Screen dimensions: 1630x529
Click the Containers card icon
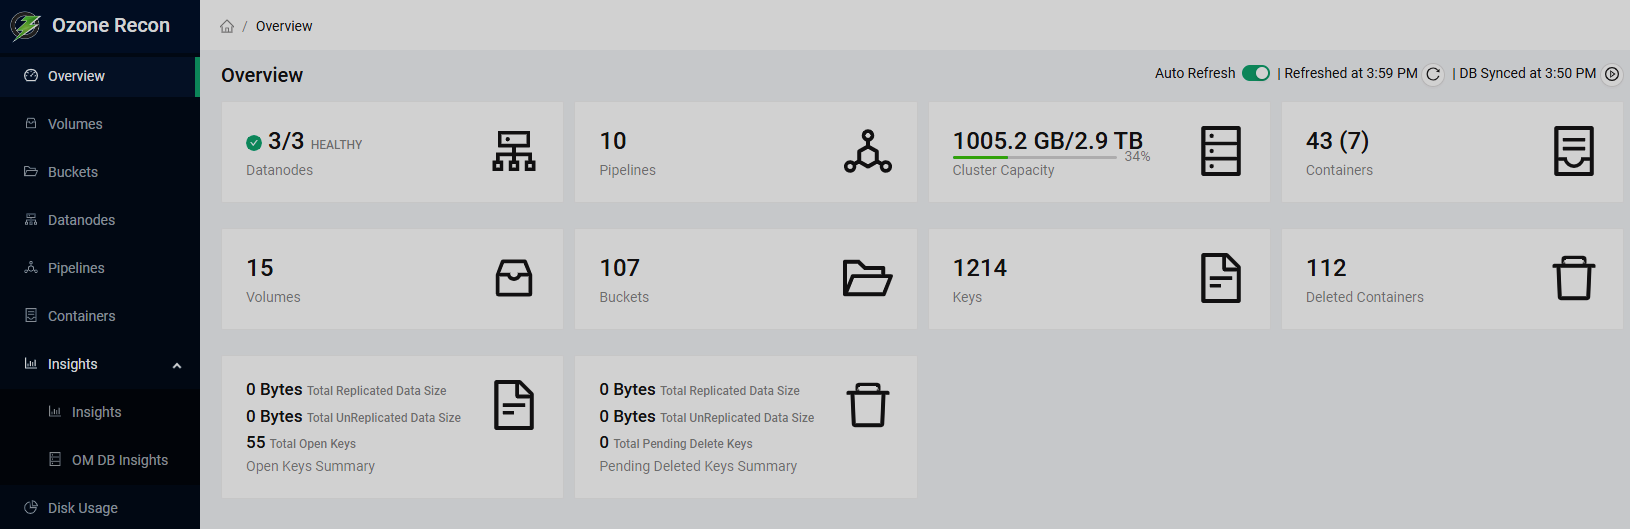click(x=1574, y=151)
